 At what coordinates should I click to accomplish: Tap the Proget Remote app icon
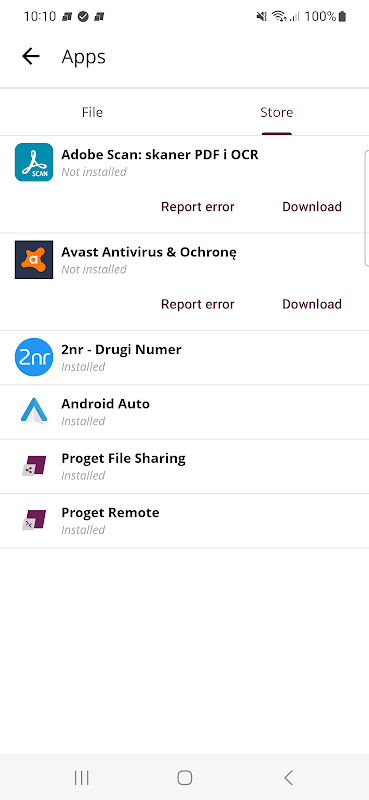(x=34, y=520)
